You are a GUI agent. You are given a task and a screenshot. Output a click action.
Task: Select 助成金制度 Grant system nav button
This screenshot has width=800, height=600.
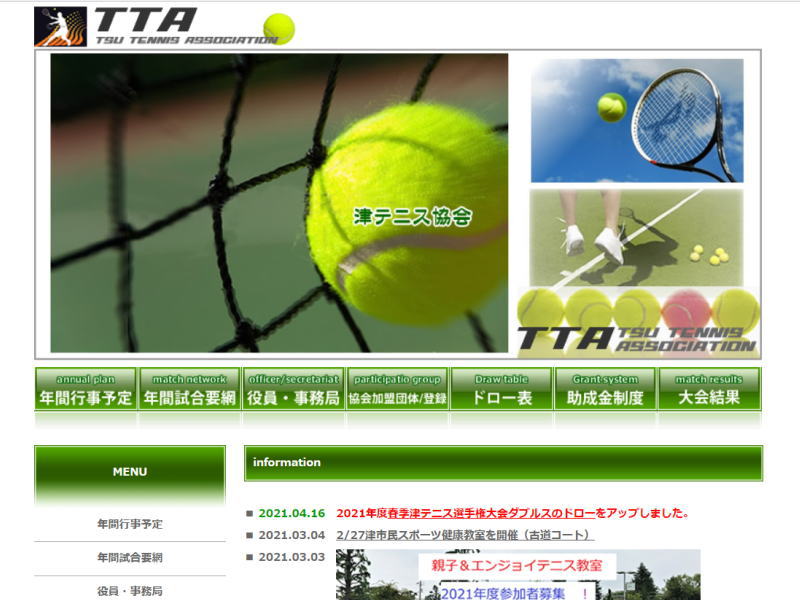coord(606,389)
